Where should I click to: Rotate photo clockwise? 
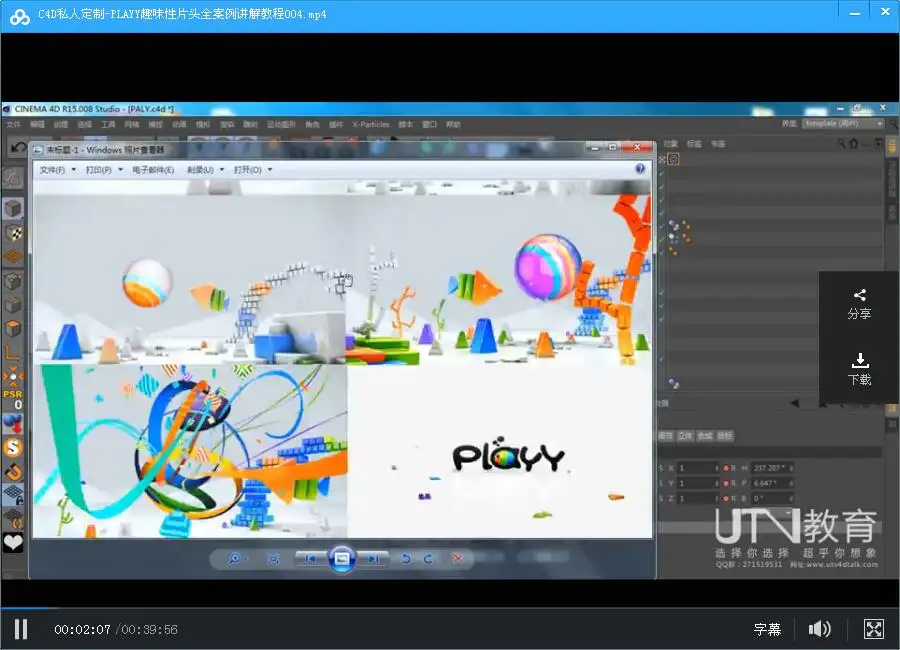(x=428, y=559)
